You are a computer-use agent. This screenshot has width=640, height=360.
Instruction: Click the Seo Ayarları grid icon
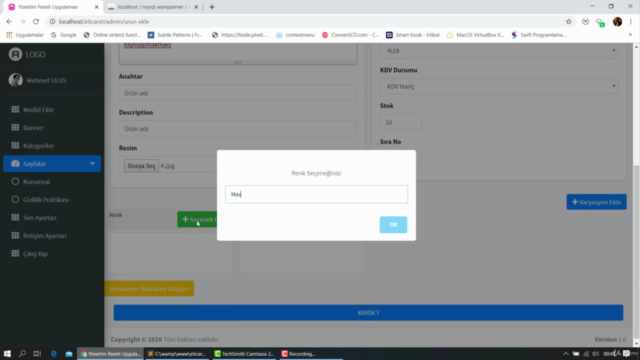coord(15,217)
